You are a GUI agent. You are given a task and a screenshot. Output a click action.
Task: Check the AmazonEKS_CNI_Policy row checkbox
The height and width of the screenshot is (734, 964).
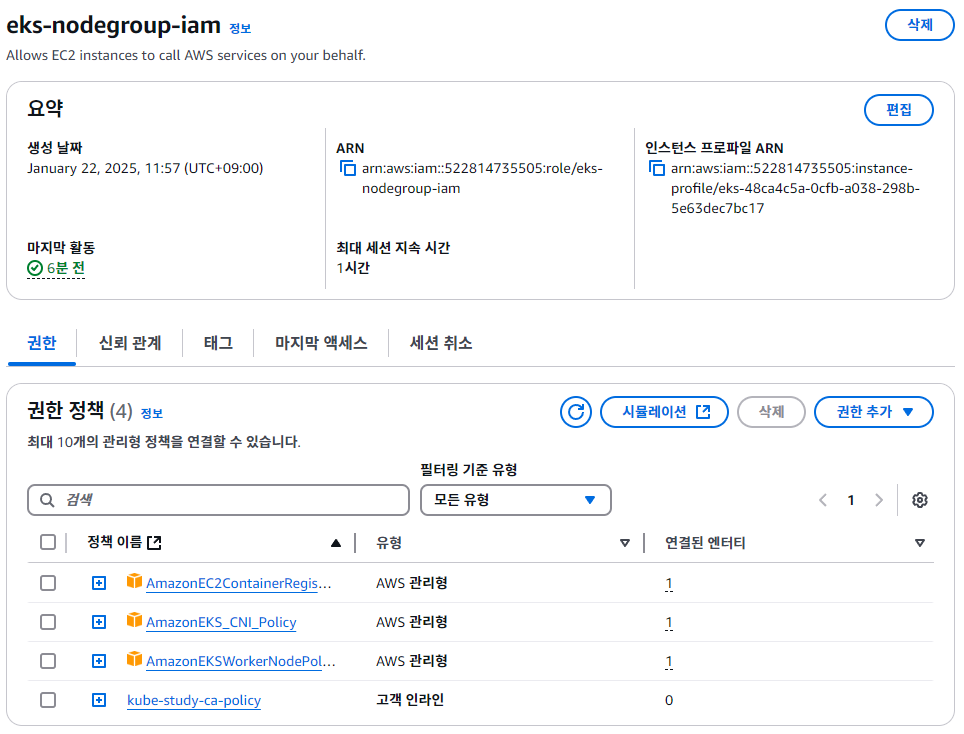[48, 622]
